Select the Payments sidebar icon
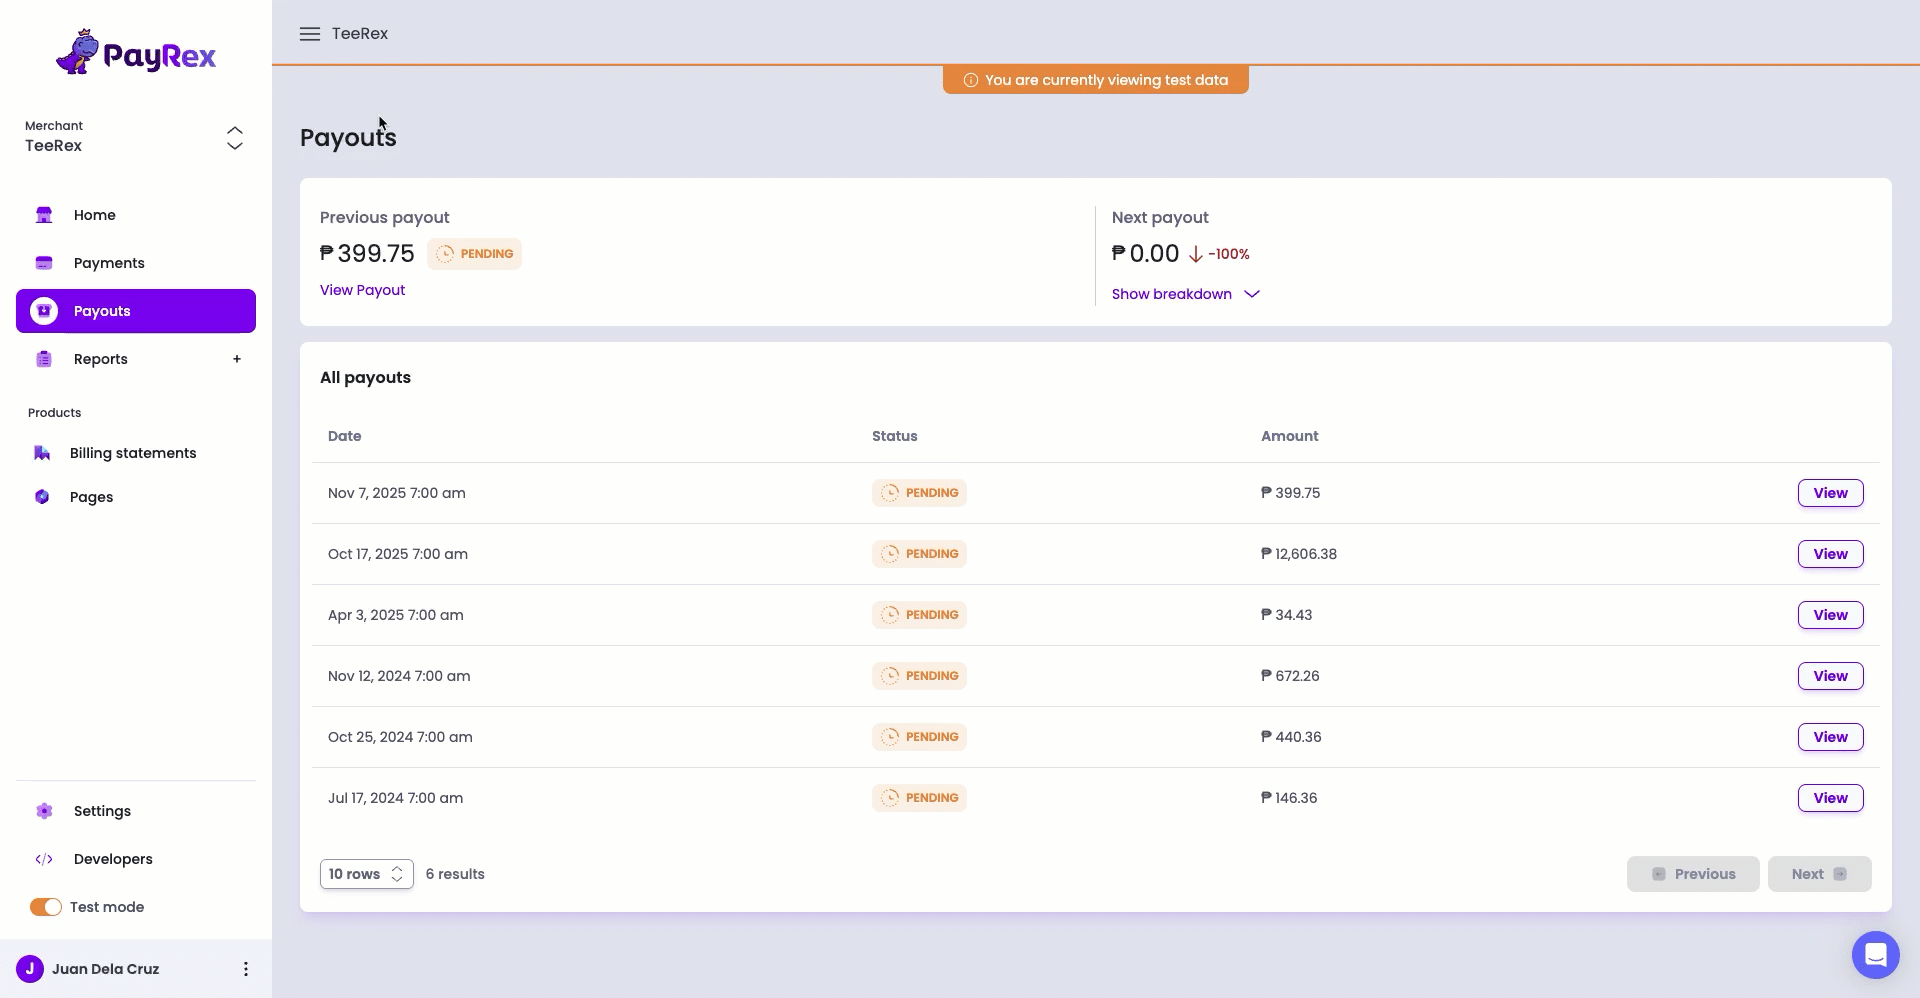 [x=44, y=263]
